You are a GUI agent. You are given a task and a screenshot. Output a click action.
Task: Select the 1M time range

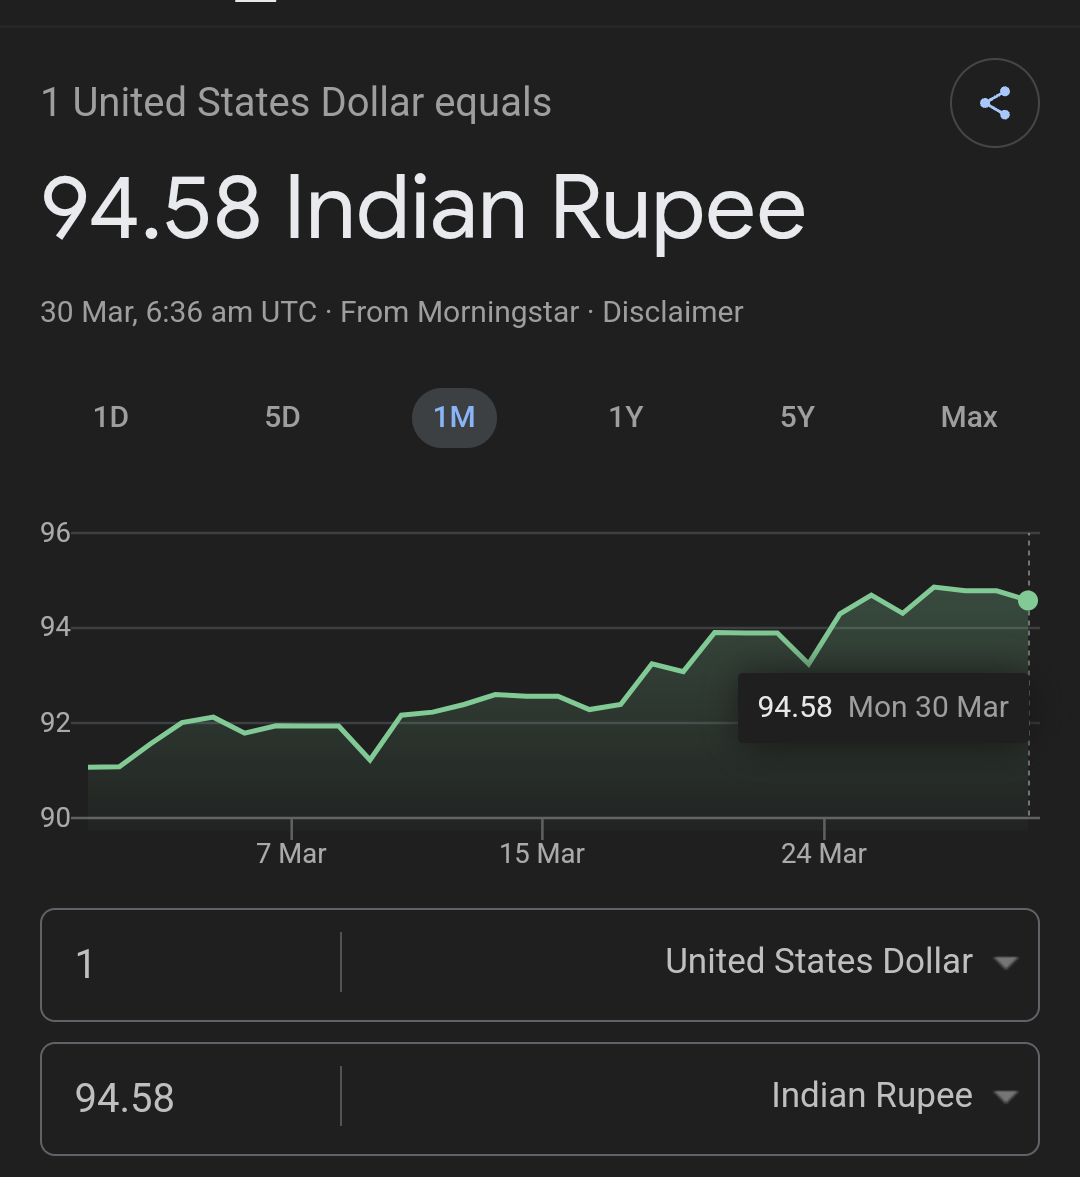click(454, 417)
